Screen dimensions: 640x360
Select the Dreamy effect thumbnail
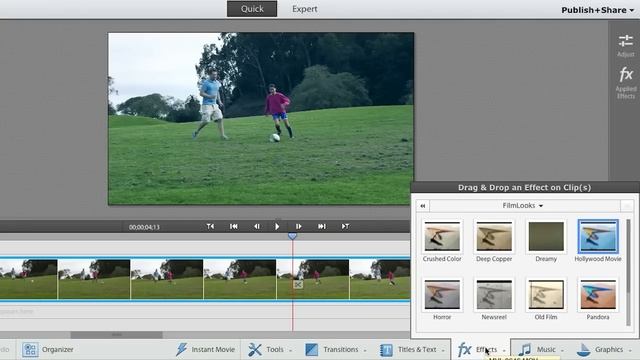(x=546, y=236)
